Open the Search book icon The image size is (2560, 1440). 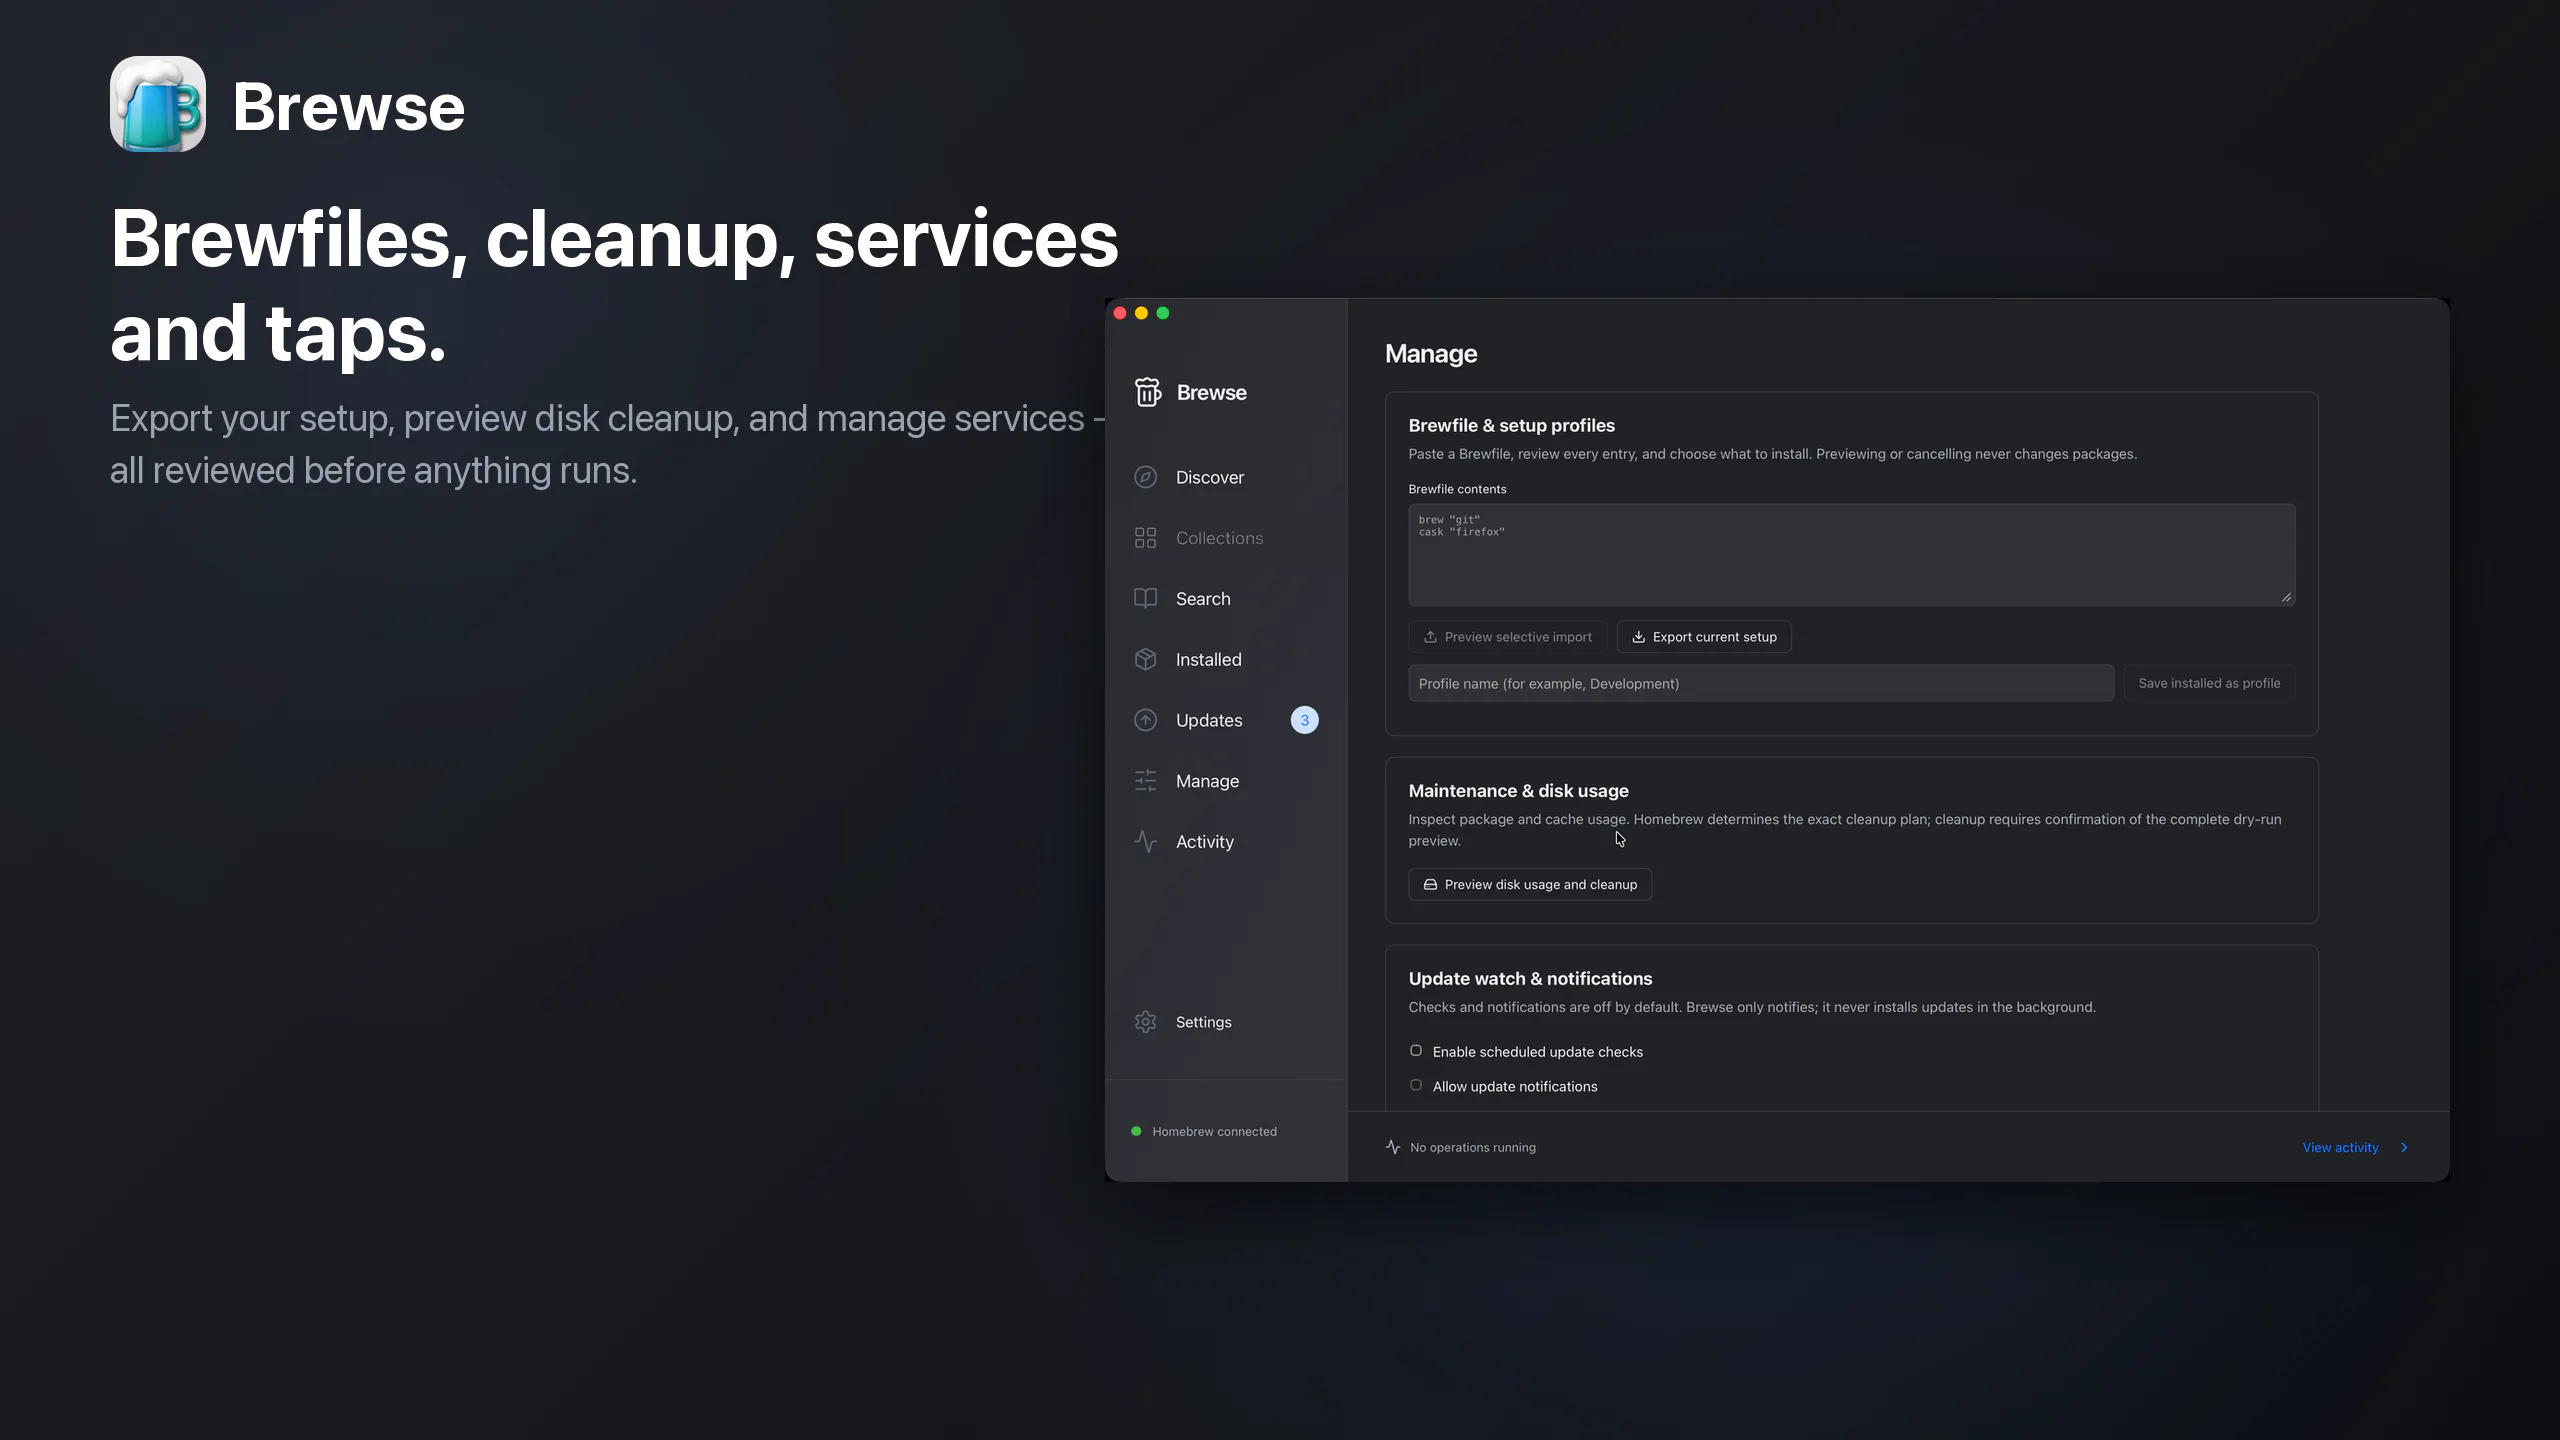click(x=1146, y=598)
